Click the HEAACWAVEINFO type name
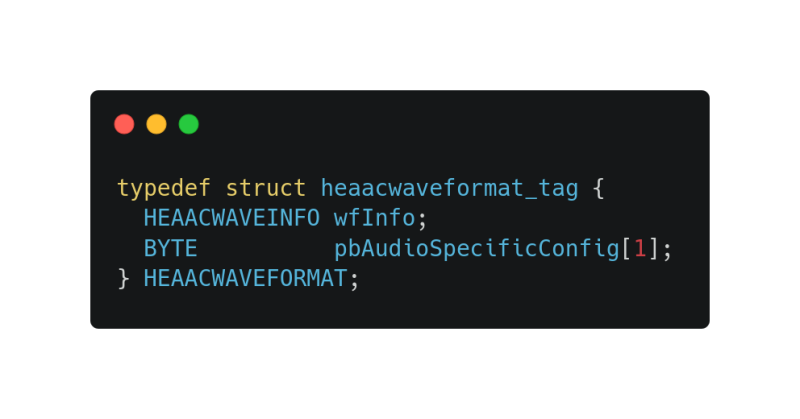Screen dimensions: 800x419 click(232, 218)
